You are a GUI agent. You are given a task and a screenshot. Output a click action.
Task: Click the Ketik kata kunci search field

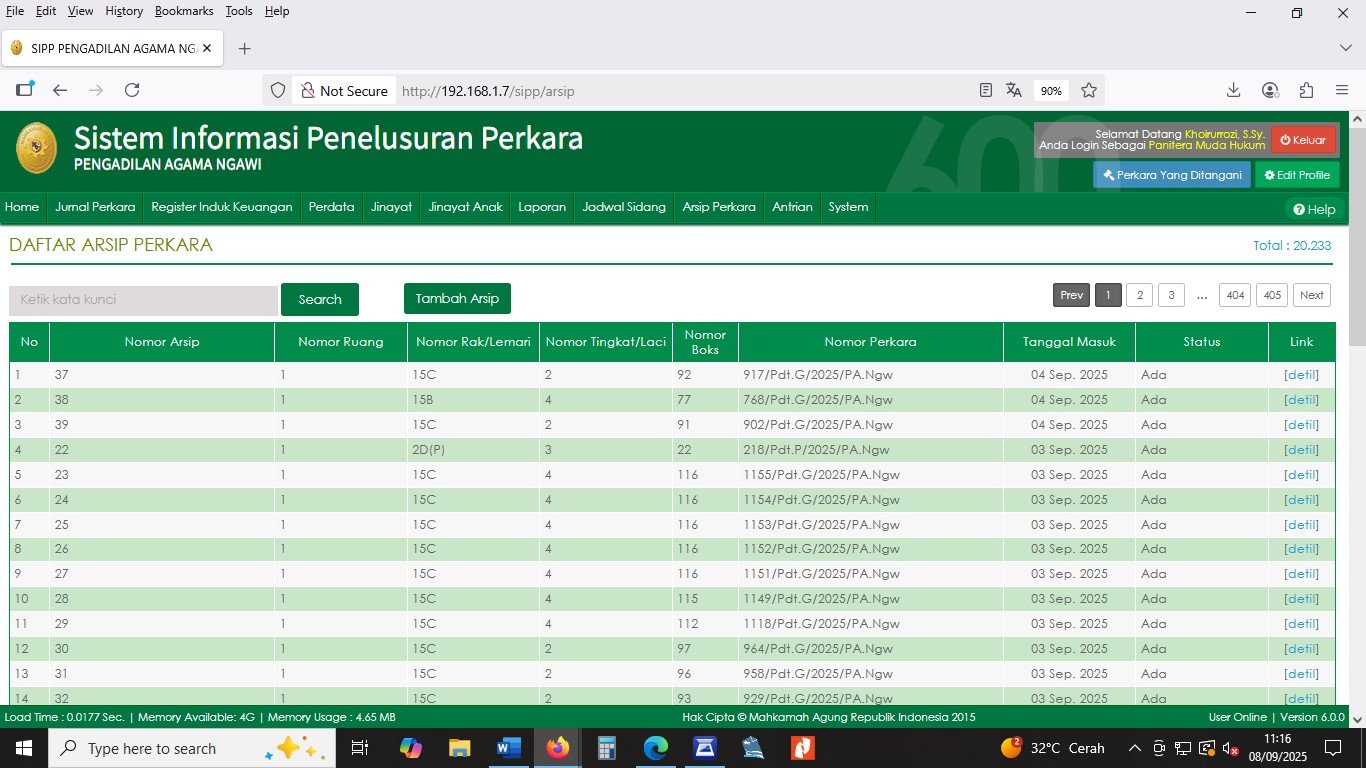point(142,300)
